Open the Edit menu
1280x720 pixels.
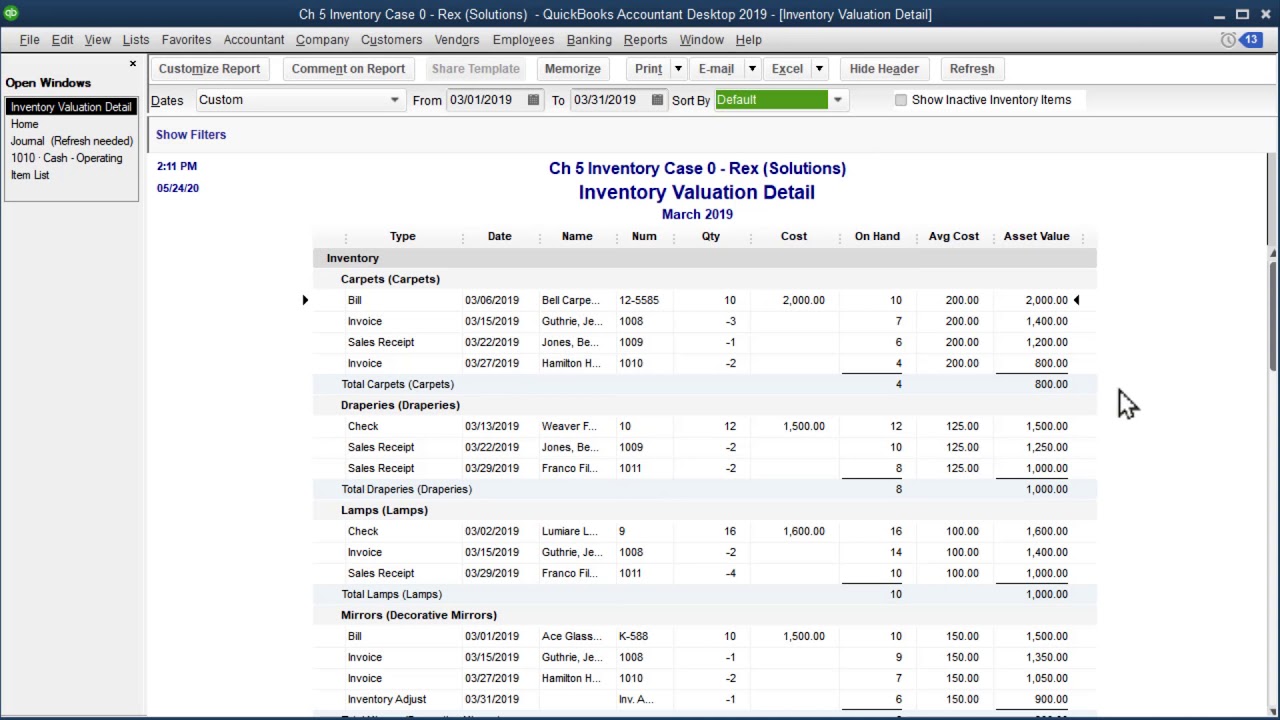coord(62,40)
